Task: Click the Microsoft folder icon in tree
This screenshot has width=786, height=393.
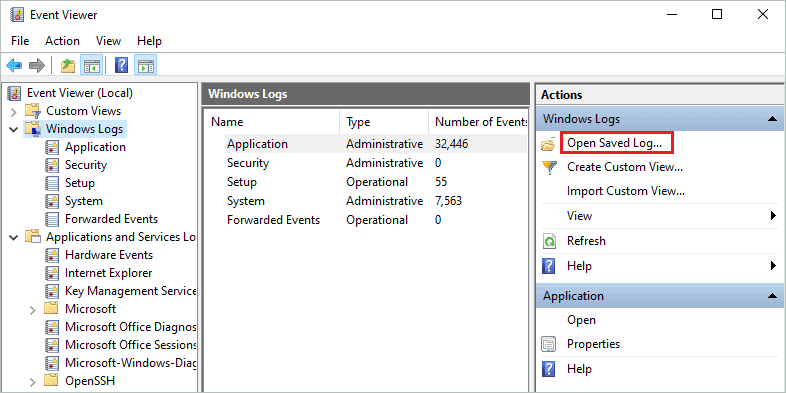Action: click(x=52, y=308)
